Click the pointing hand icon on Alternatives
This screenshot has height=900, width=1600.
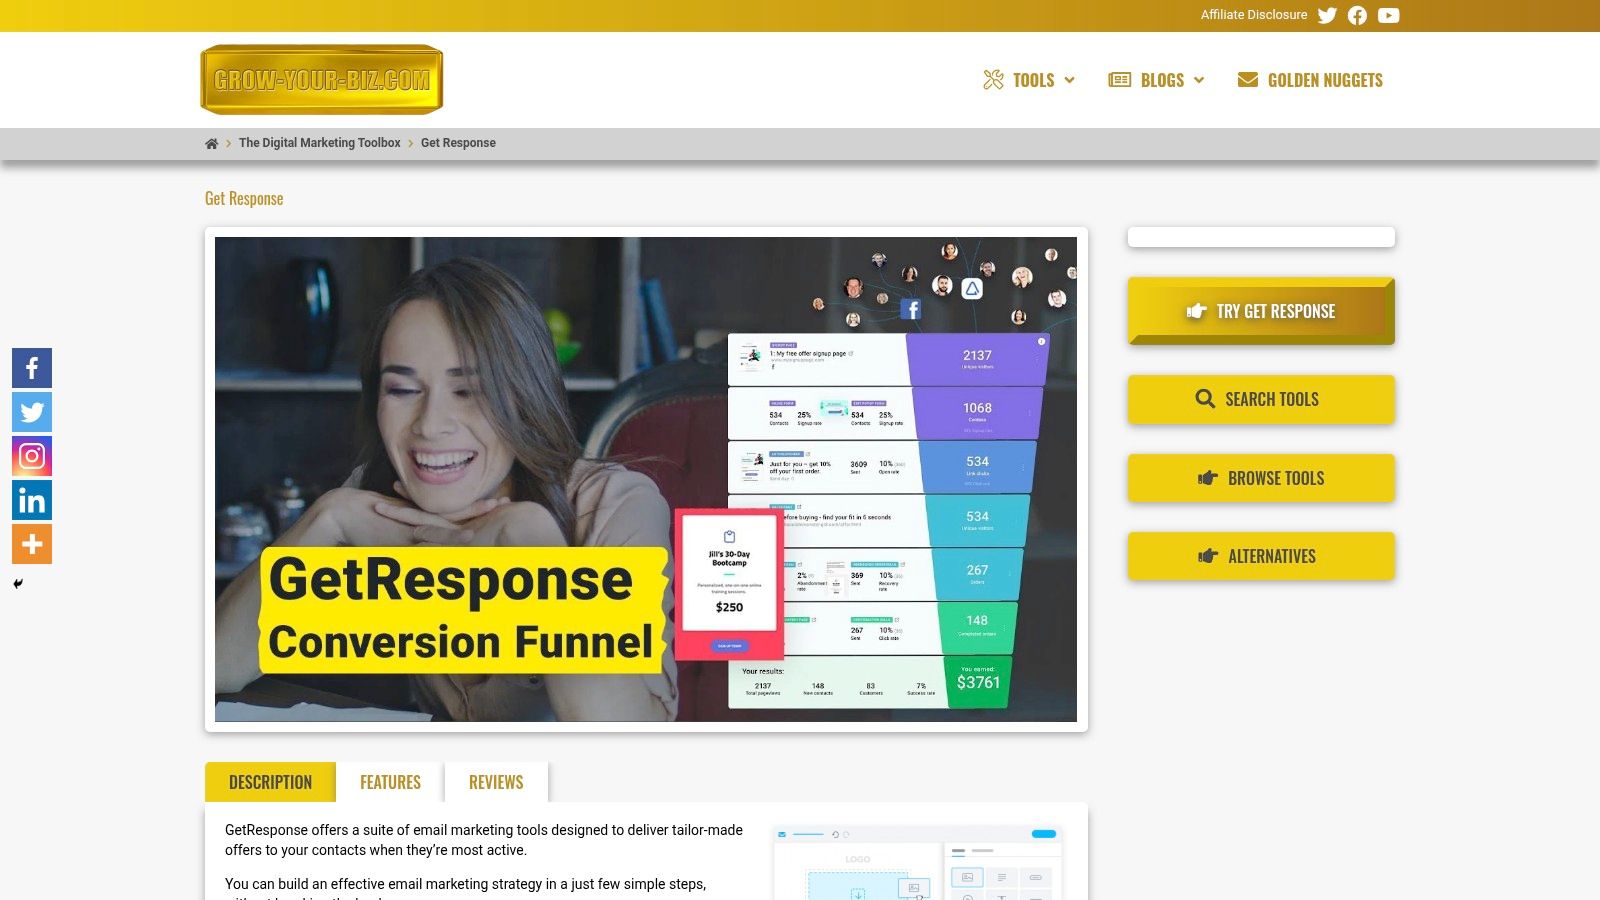(x=1208, y=556)
